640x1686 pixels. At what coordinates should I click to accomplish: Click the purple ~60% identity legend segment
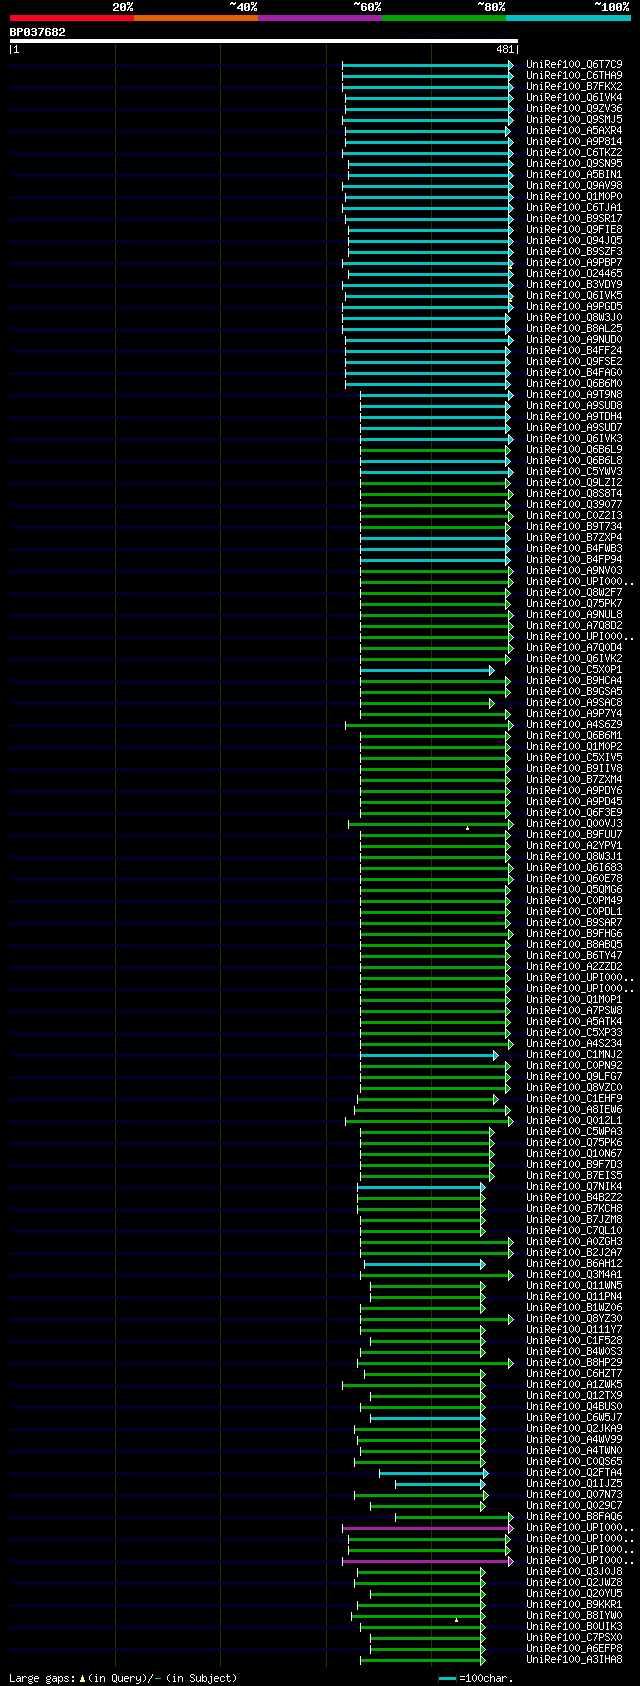point(319,18)
